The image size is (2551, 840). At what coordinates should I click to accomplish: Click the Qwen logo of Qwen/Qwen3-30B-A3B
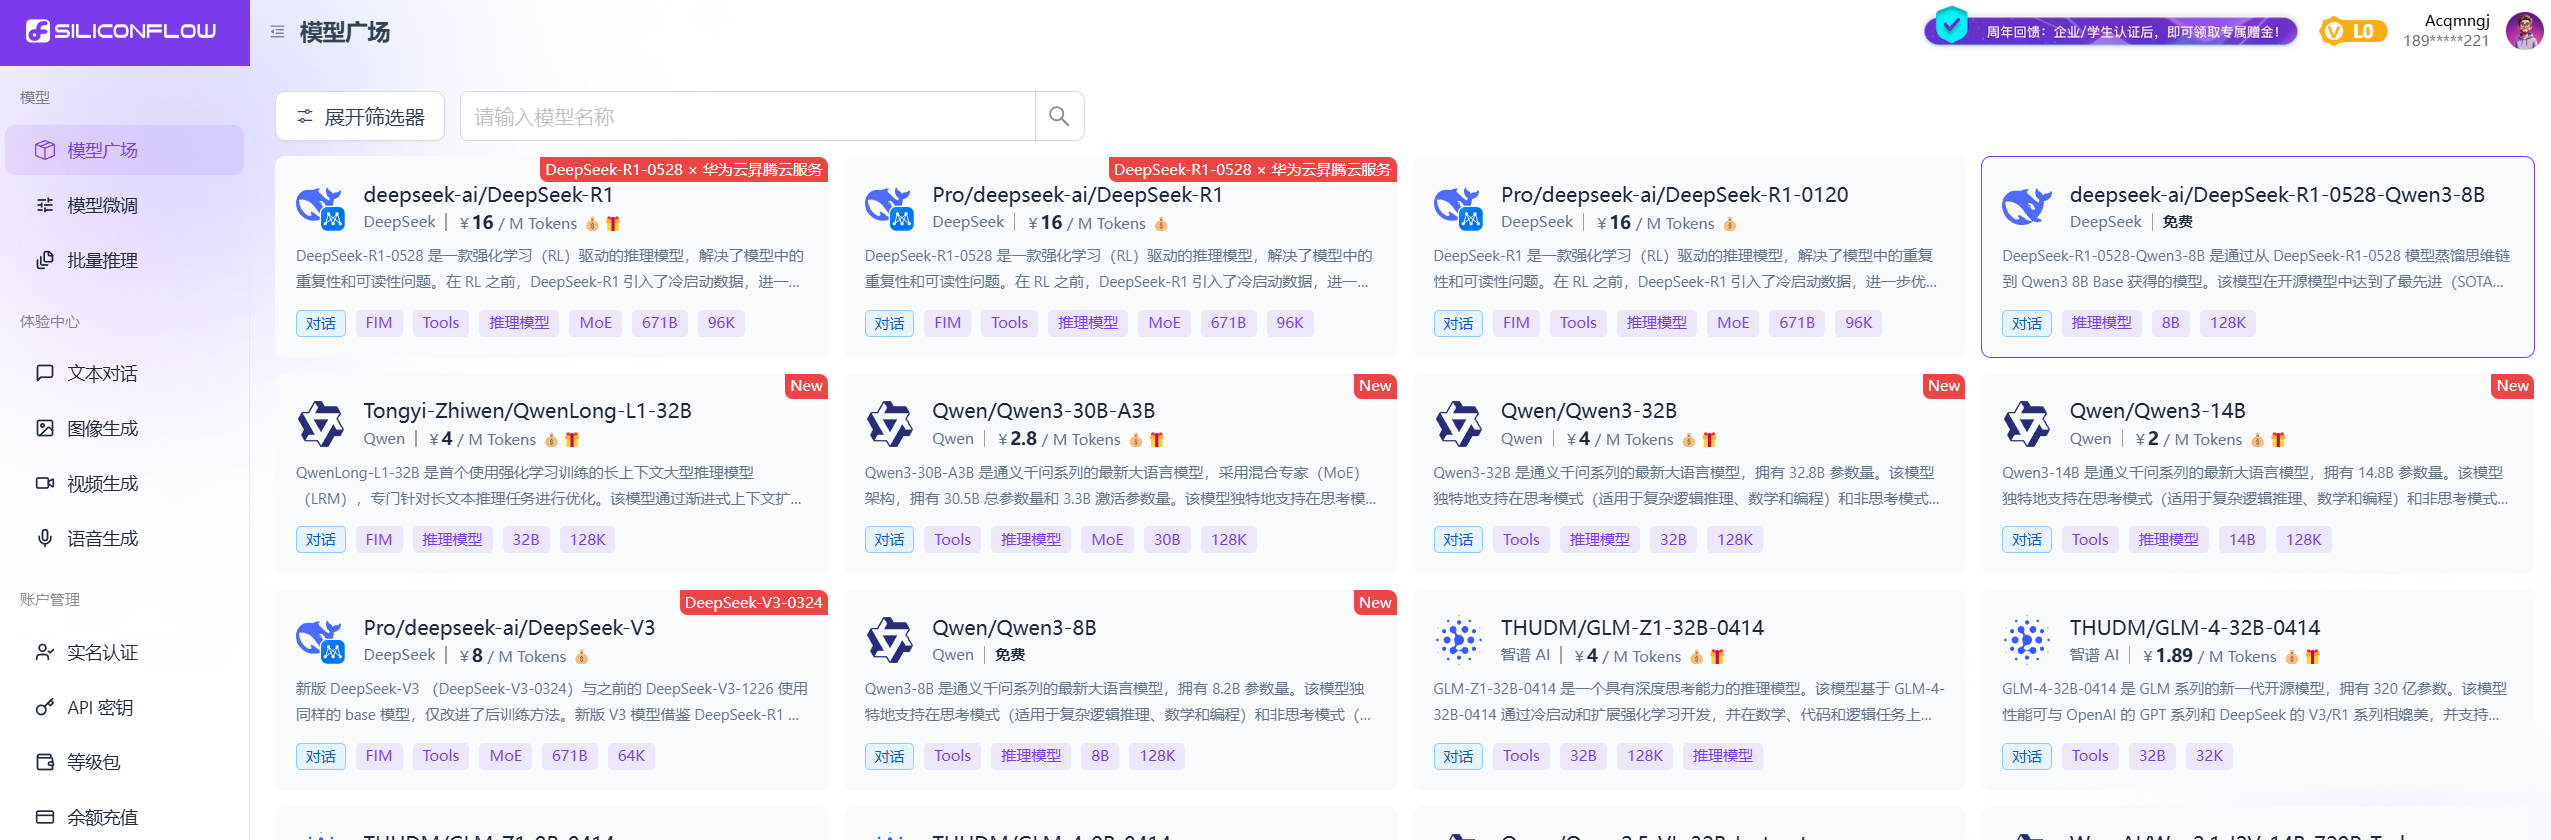[x=889, y=424]
